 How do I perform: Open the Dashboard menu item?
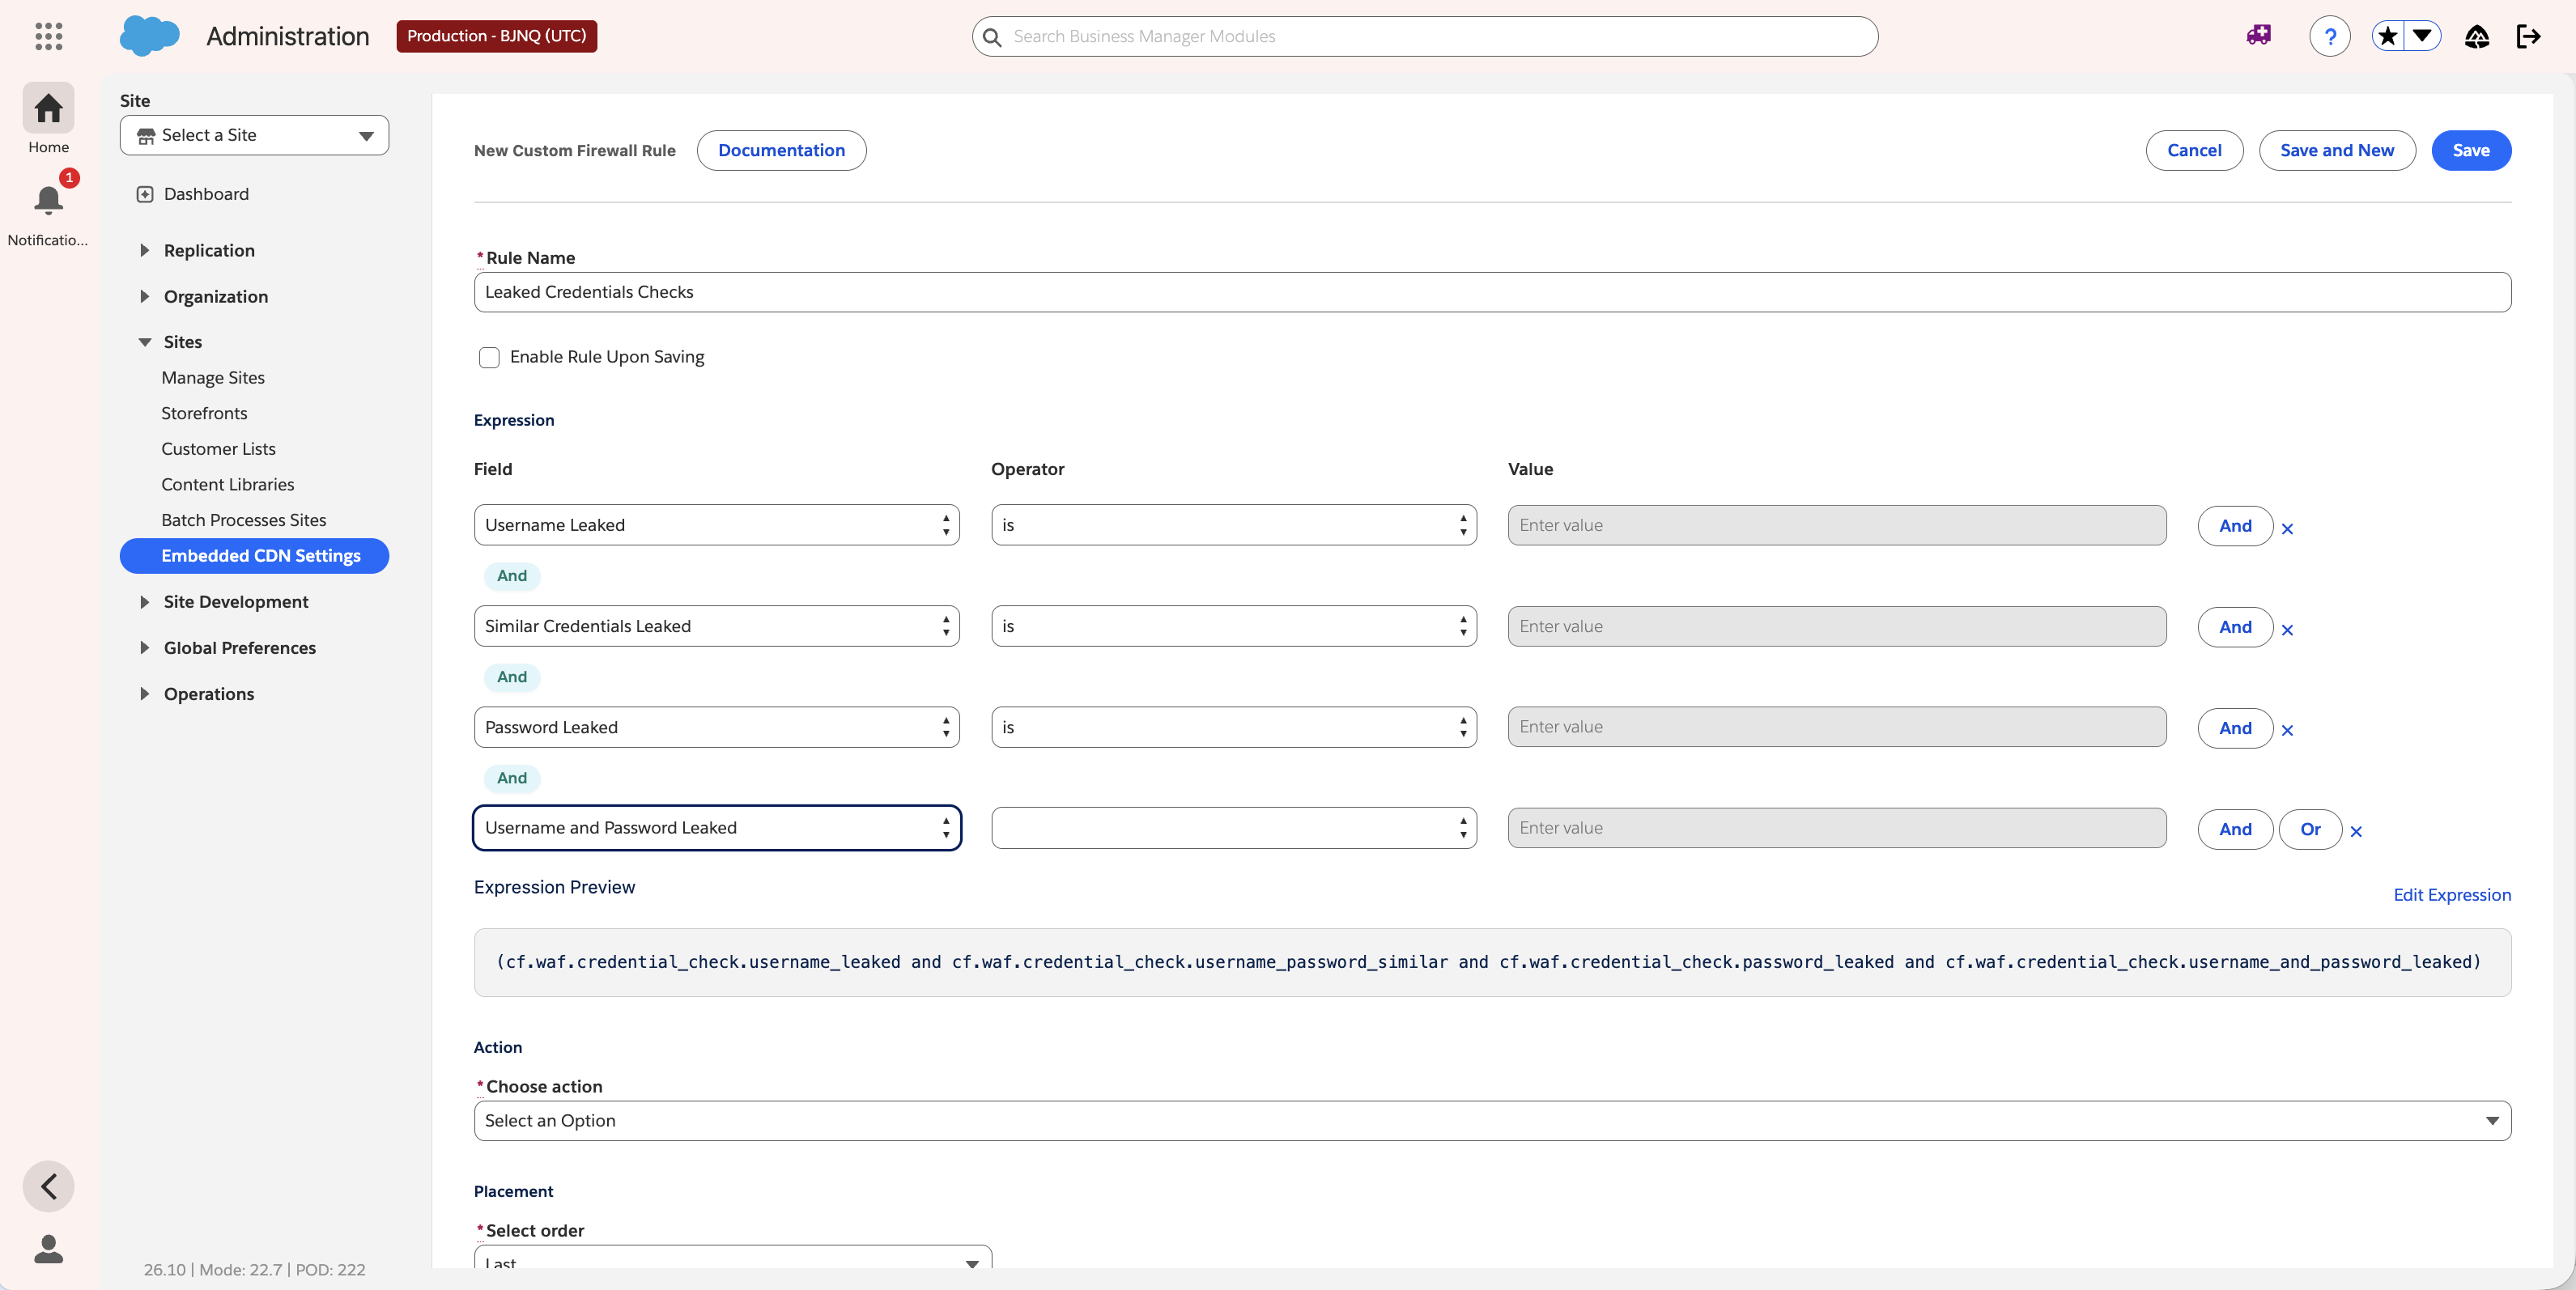coord(206,194)
